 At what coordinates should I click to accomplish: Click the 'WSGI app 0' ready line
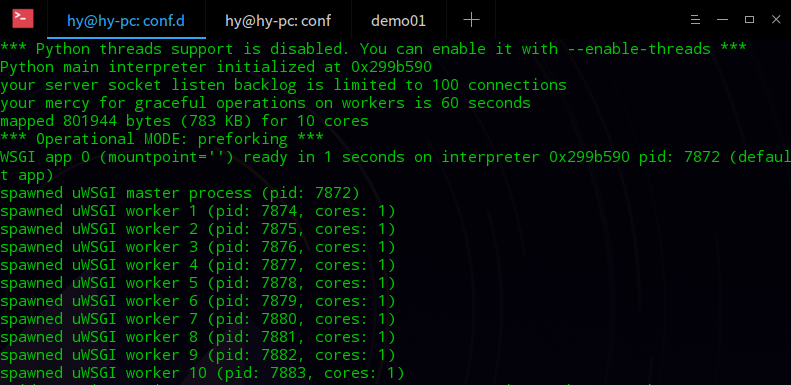(396, 166)
